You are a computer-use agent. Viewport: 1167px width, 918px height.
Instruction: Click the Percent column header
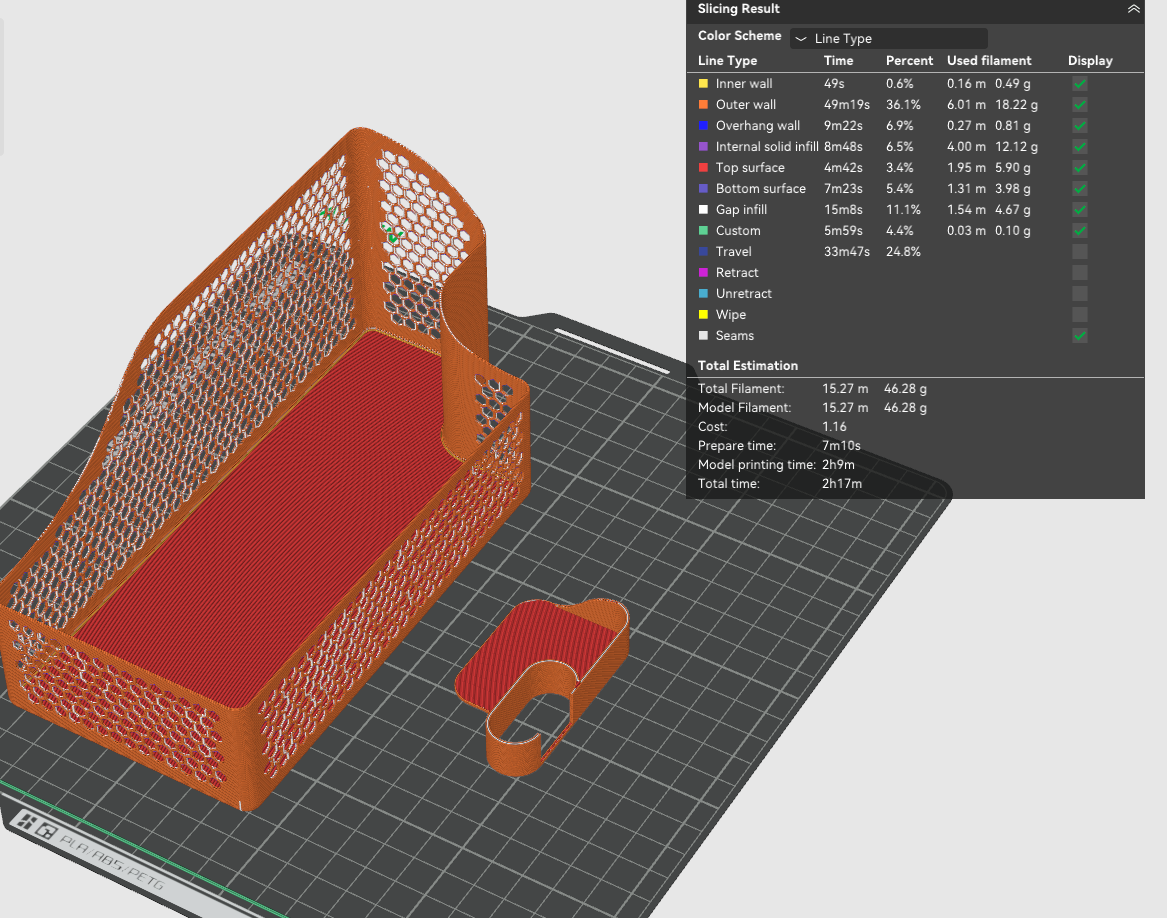[x=909, y=60]
